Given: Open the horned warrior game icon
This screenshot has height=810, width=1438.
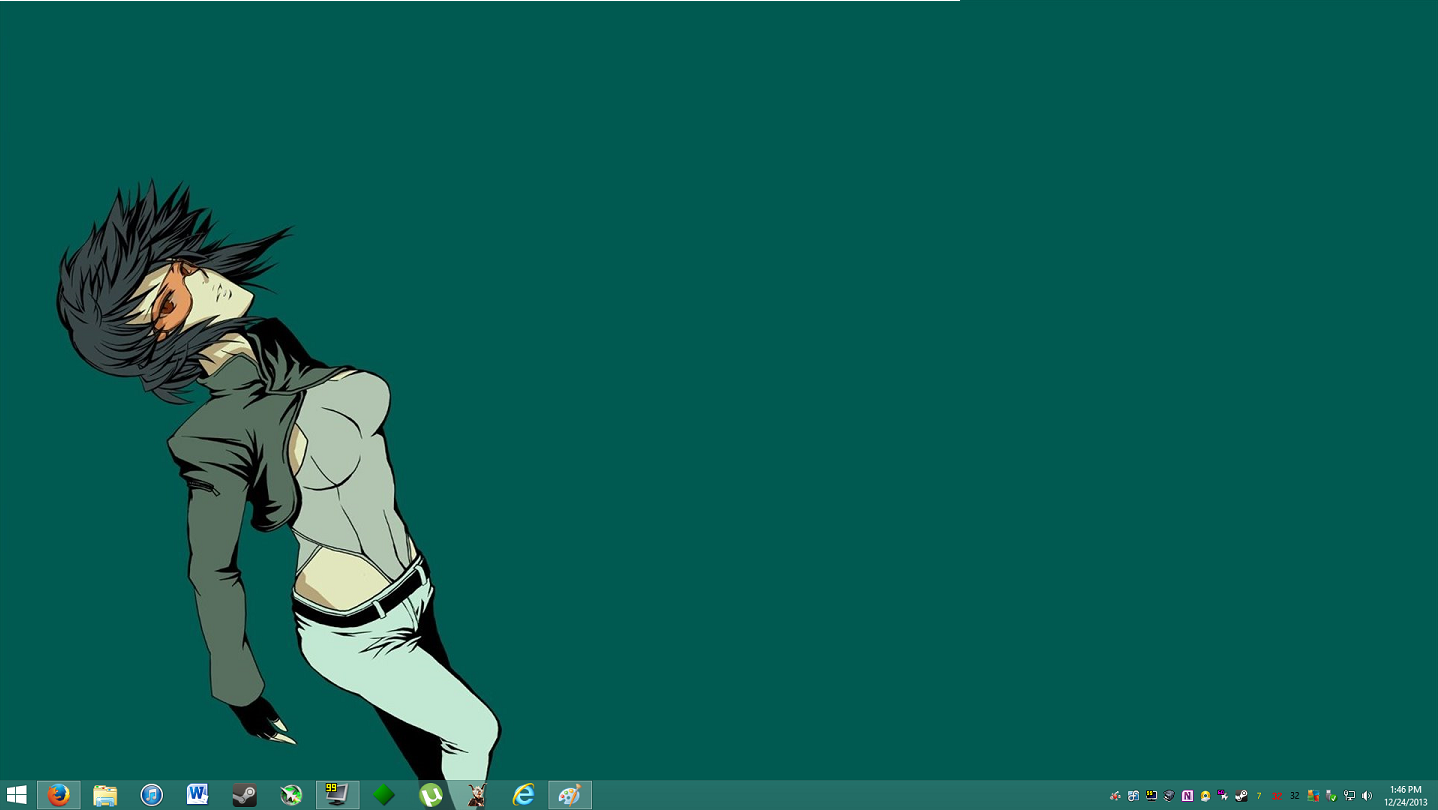Looking at the screenshot, I should (477, 795).
